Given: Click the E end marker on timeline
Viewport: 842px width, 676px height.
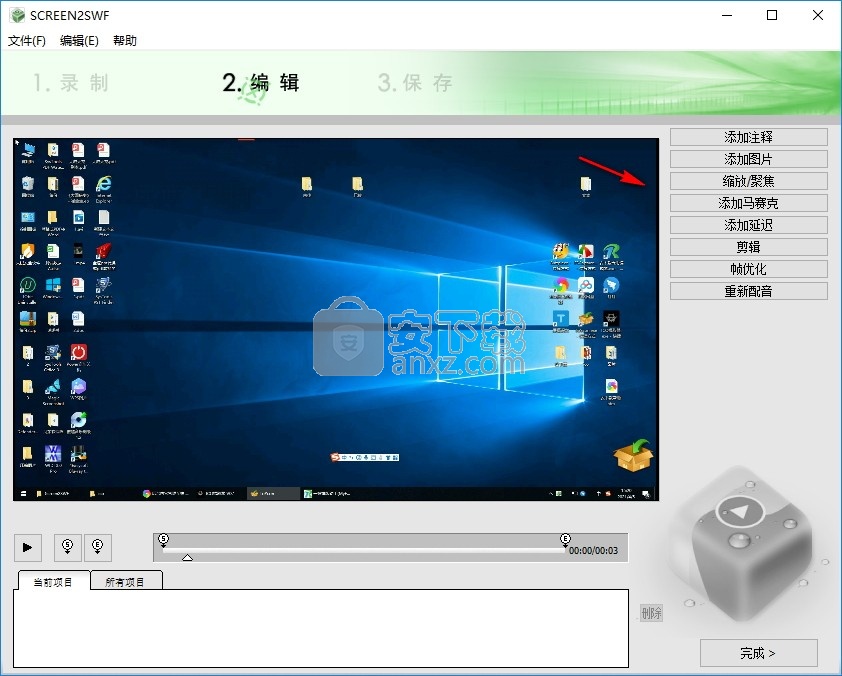Looking at the screenshot, I should (565, 539).
